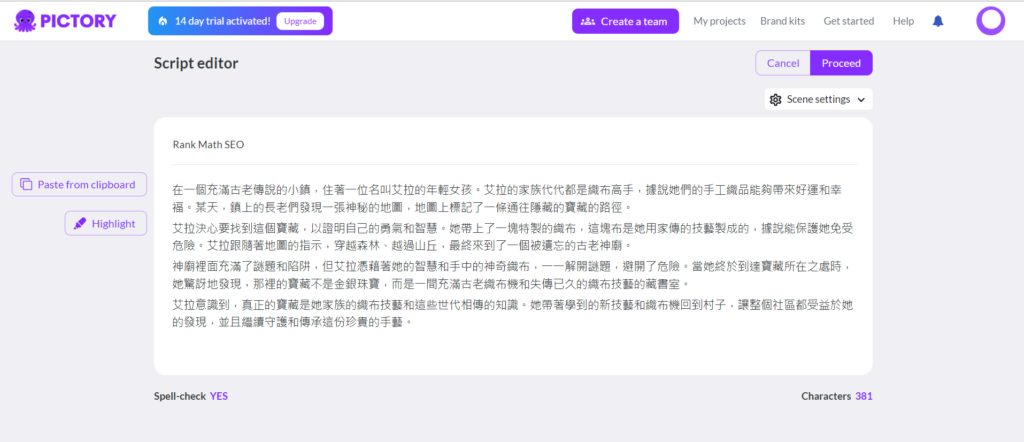Click the clipboard icon for pasting
Screen dimensions: 1024x442
25,185
